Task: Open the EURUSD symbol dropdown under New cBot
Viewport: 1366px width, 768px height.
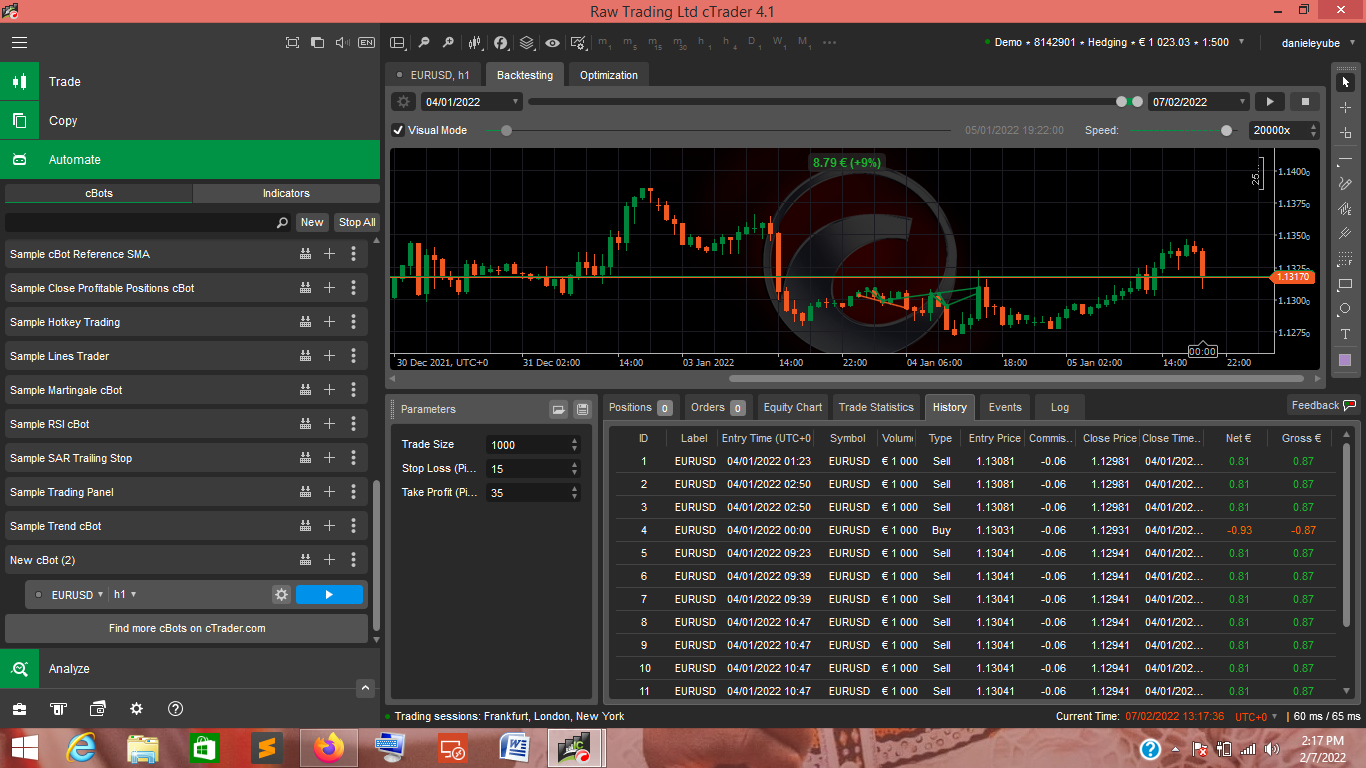Action: point(77,594)
